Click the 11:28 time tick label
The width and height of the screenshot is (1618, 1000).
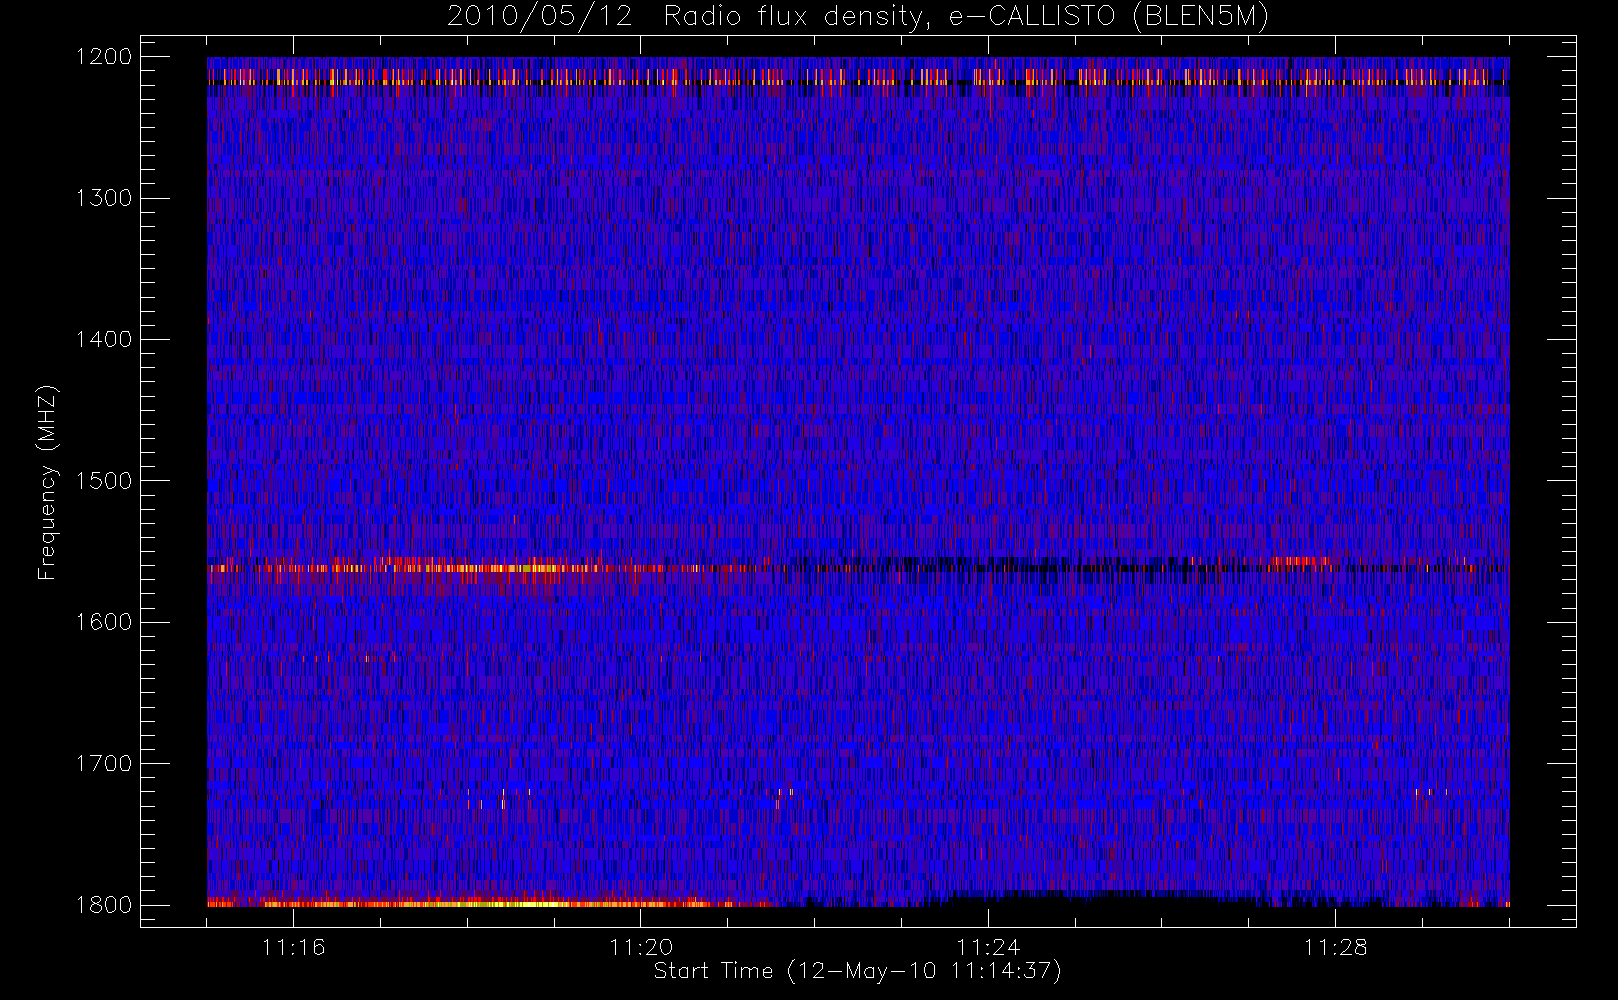(1335, 947)
